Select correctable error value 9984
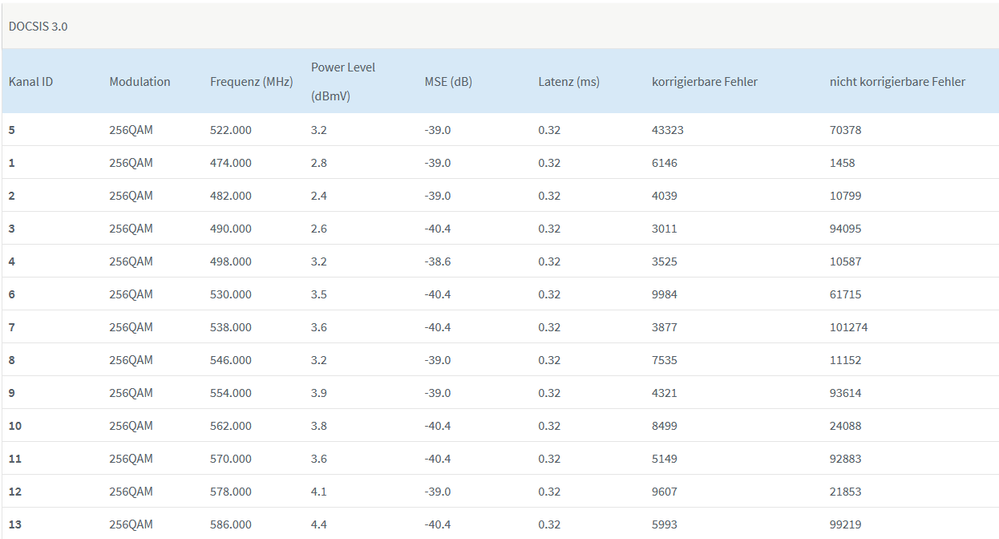Image resolution: width=999 pixels, height=539 pixels. pos(664,295)
